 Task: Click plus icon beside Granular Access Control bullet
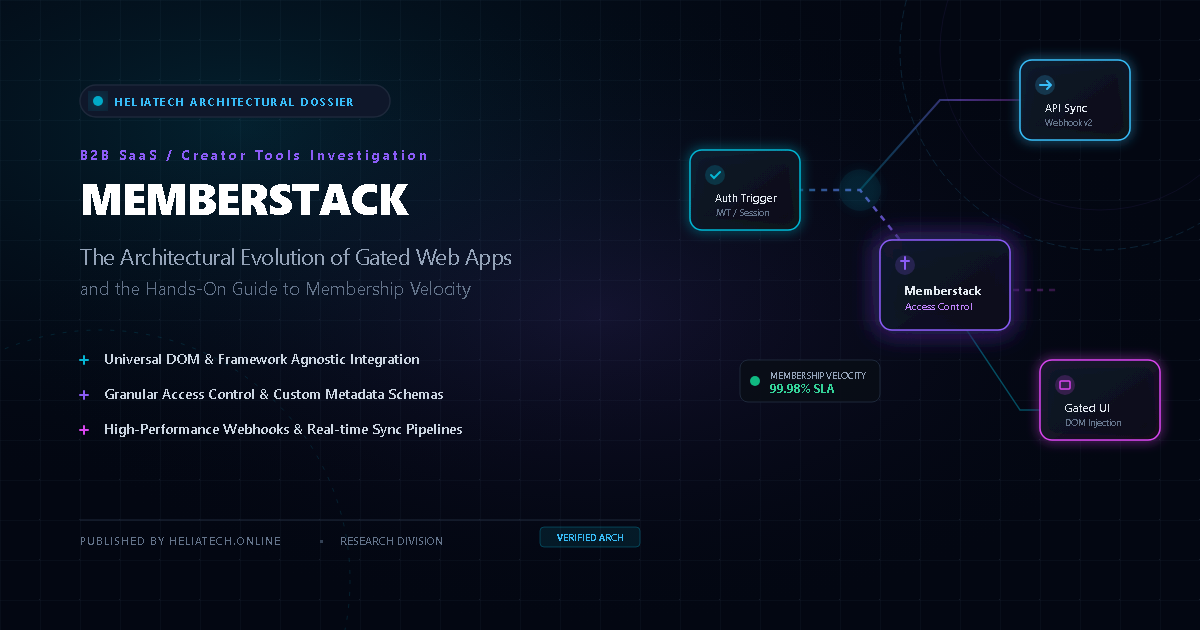pyautogui.click(x=84, y=395)
